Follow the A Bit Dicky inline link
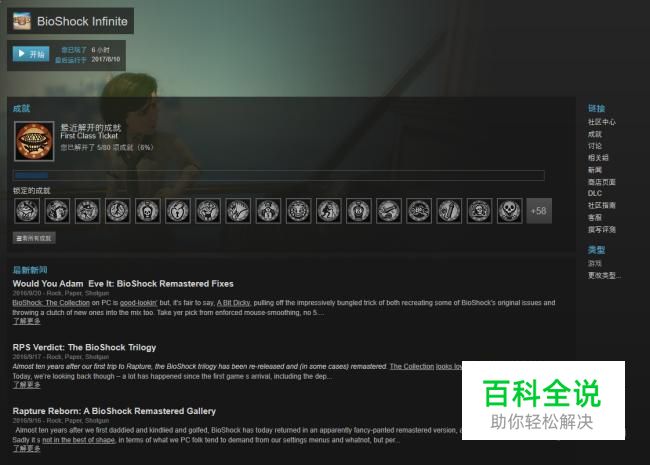Screen dimensions: 650x465 coord(233,303)
